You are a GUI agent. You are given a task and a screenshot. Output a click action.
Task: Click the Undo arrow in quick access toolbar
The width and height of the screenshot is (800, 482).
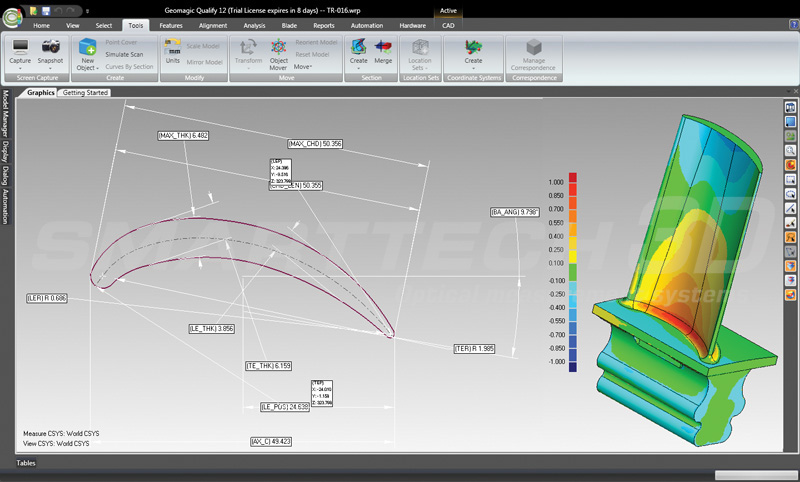(58, 11)
